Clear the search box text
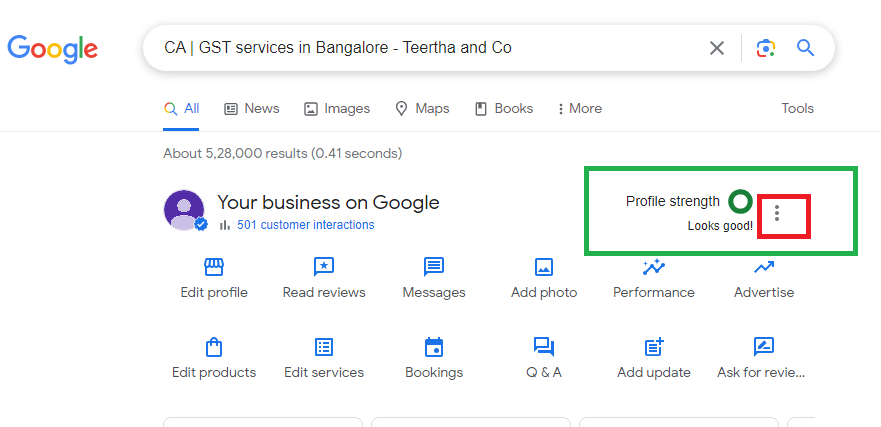 point(717,48)
